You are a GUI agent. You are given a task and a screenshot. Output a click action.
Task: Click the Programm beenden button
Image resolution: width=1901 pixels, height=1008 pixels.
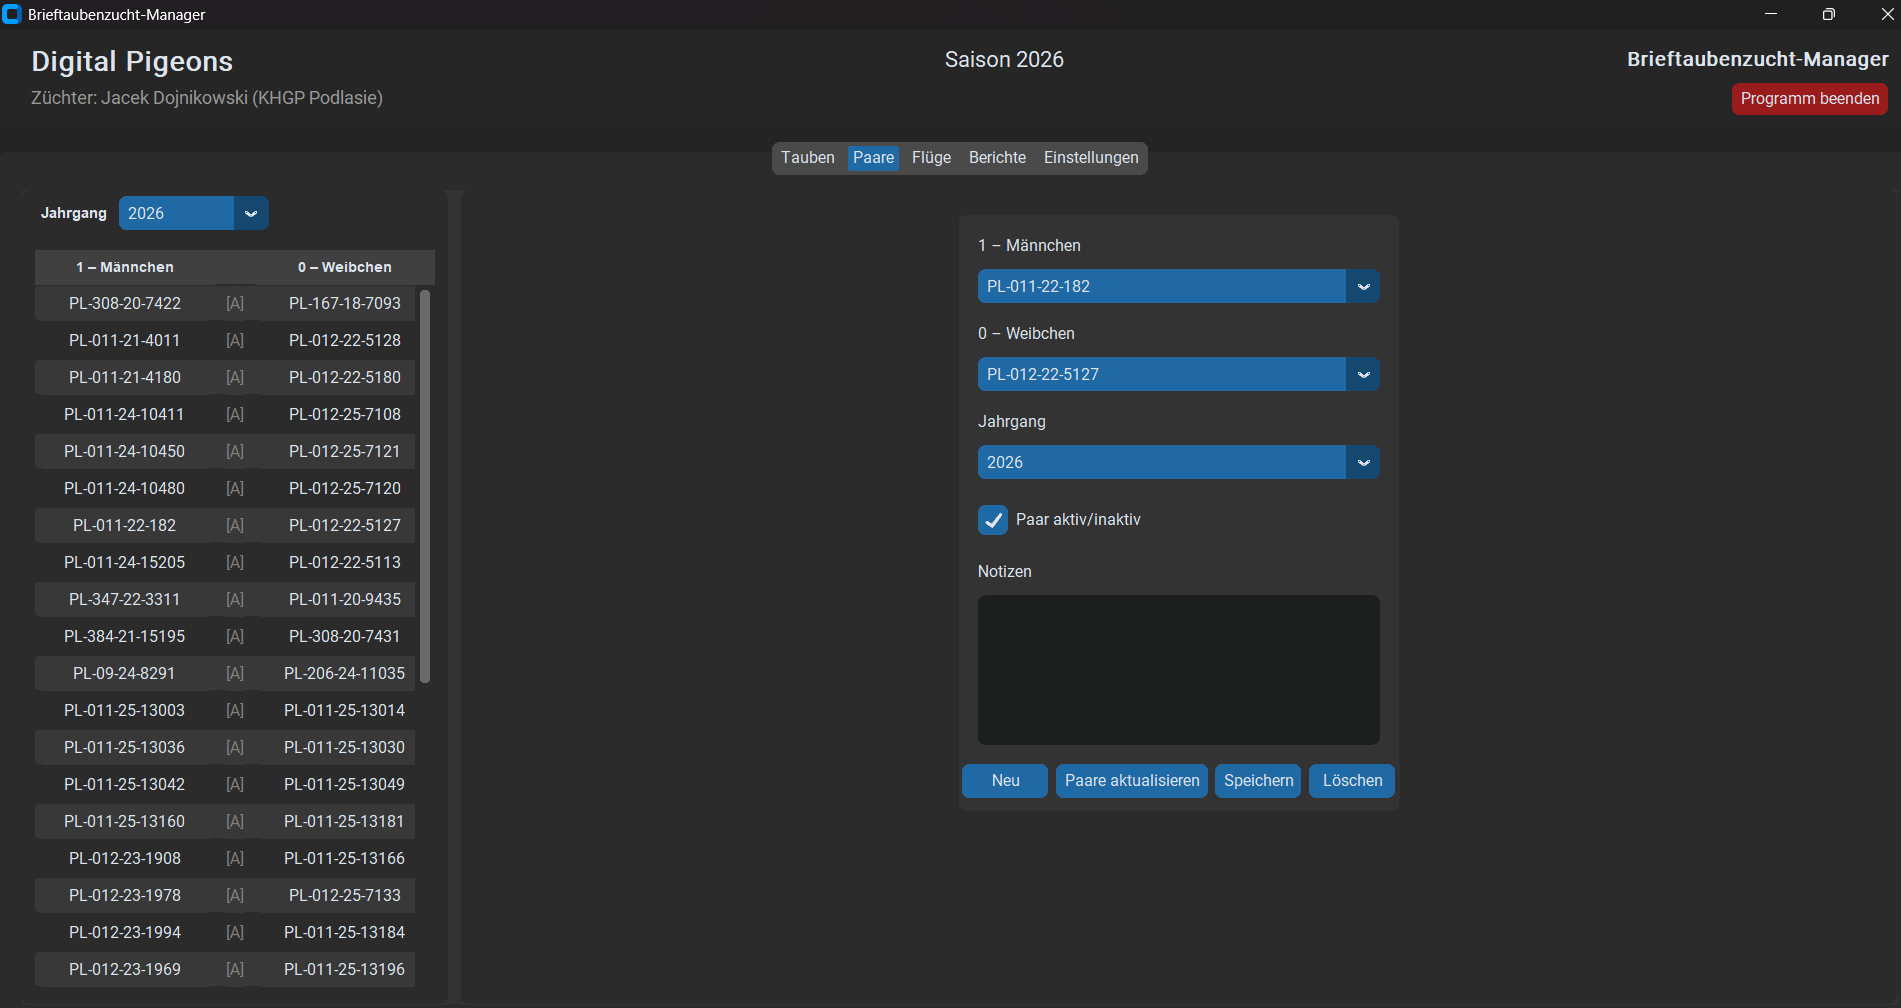[1810, 99]
